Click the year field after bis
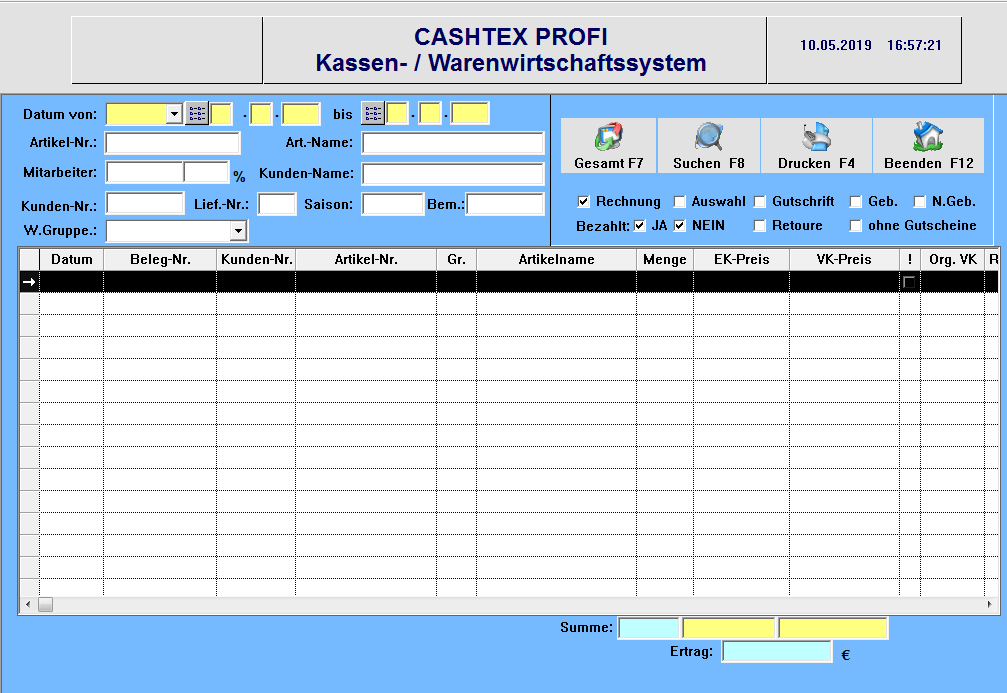The image size is (1007, 693). coord(469,114)
